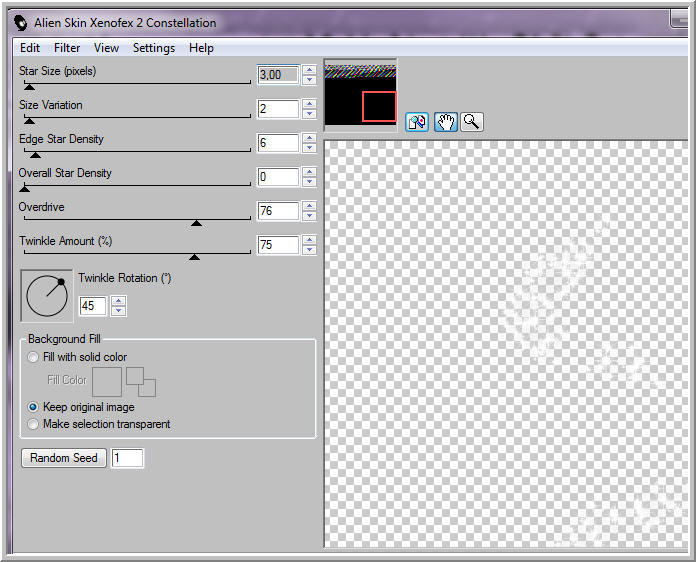This screenshot has width=696, height=562.
Task: Click the Fill Color swatch box
Action: (107, 382)
